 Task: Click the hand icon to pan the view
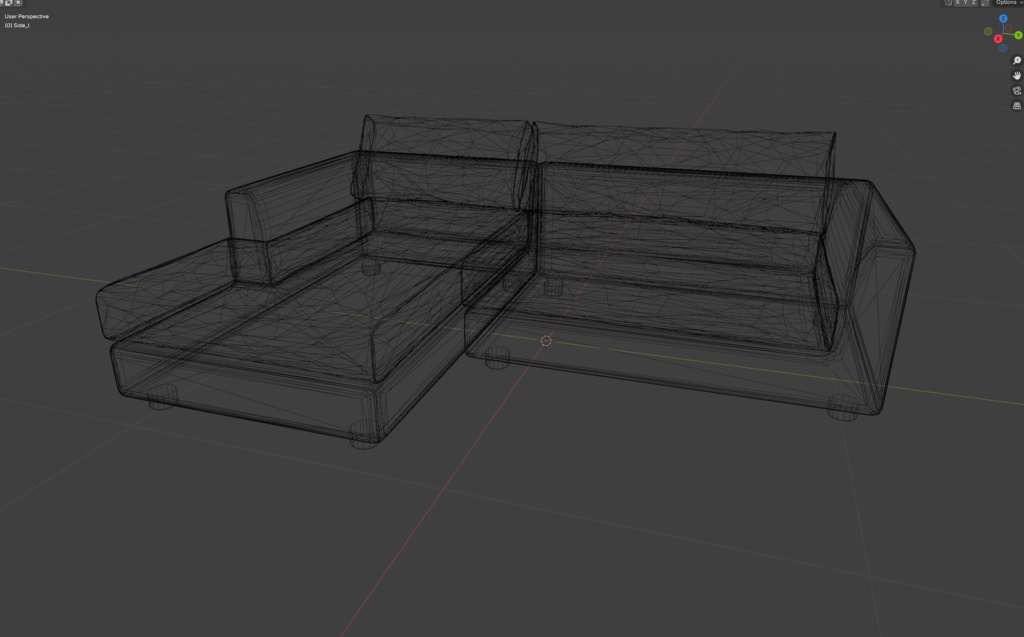[x=1017, y=75]
